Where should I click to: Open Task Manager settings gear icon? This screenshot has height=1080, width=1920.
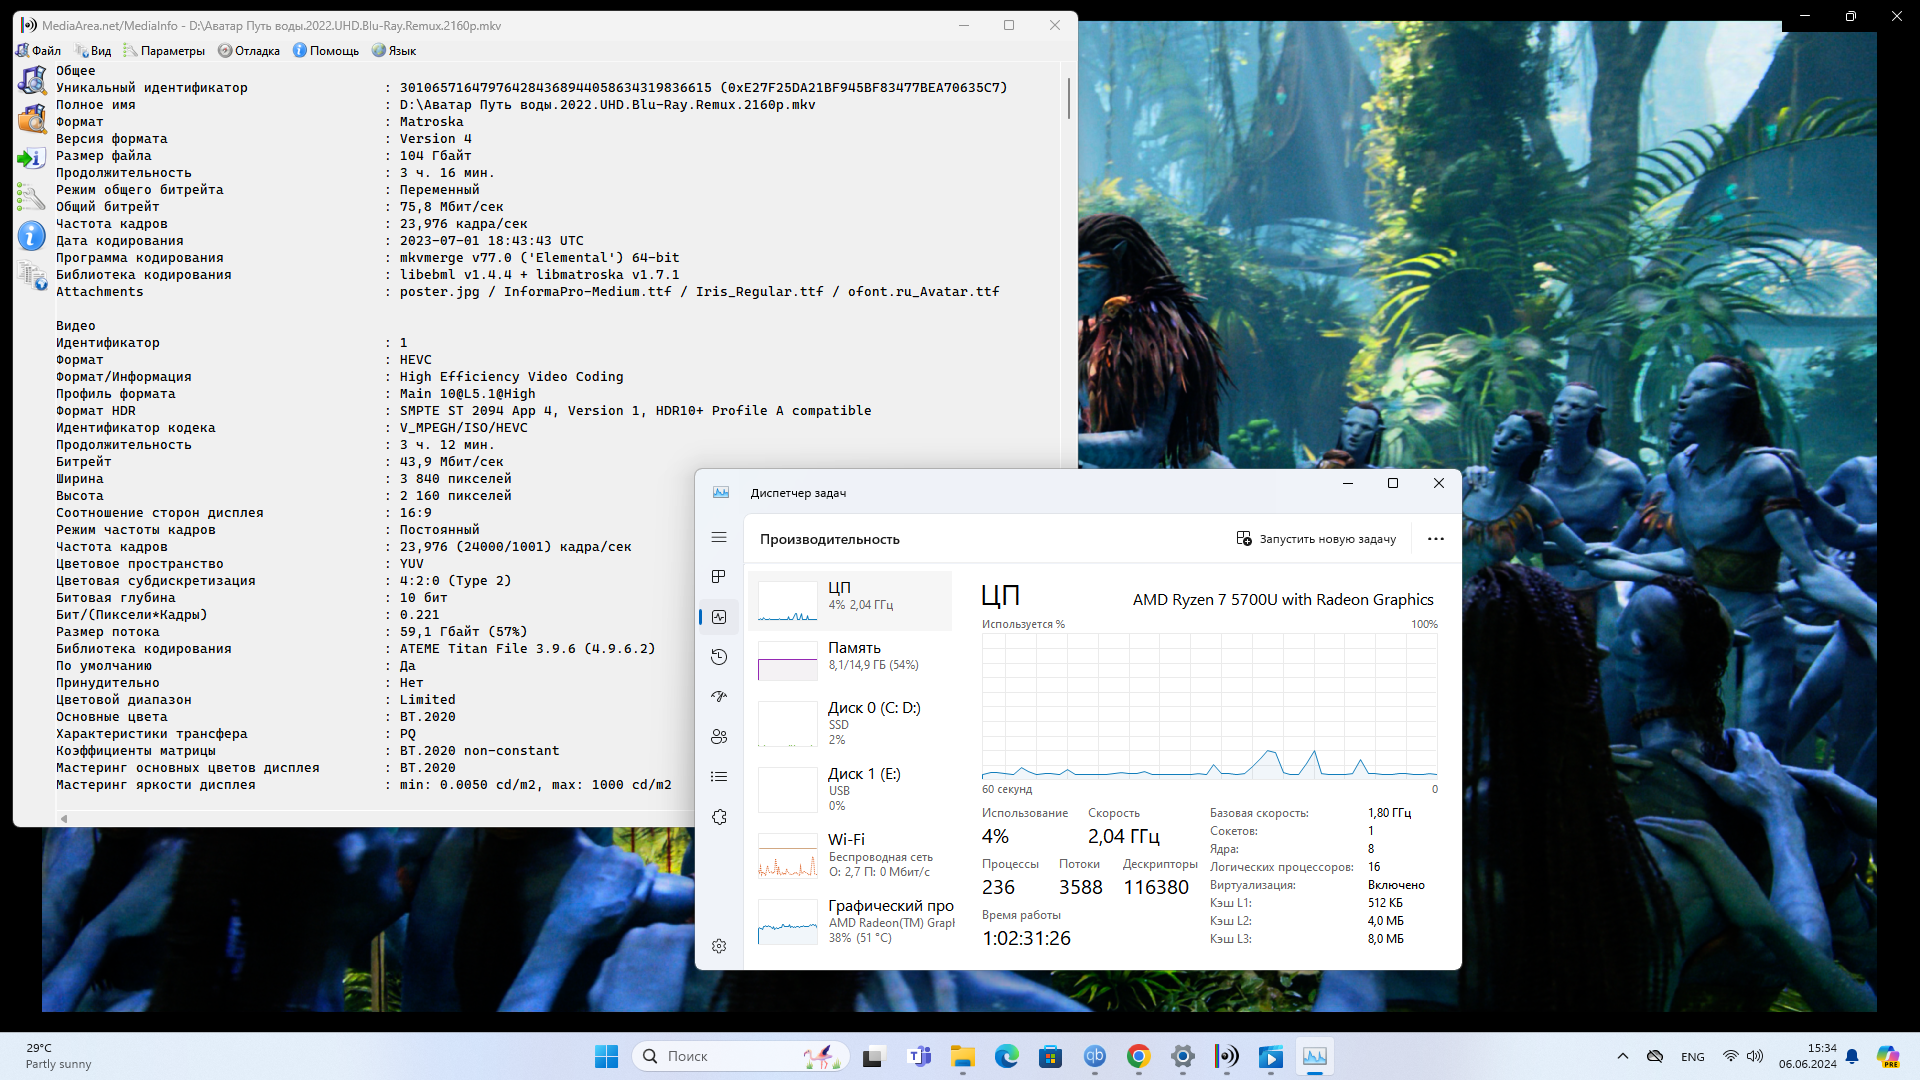pos(719,946)
